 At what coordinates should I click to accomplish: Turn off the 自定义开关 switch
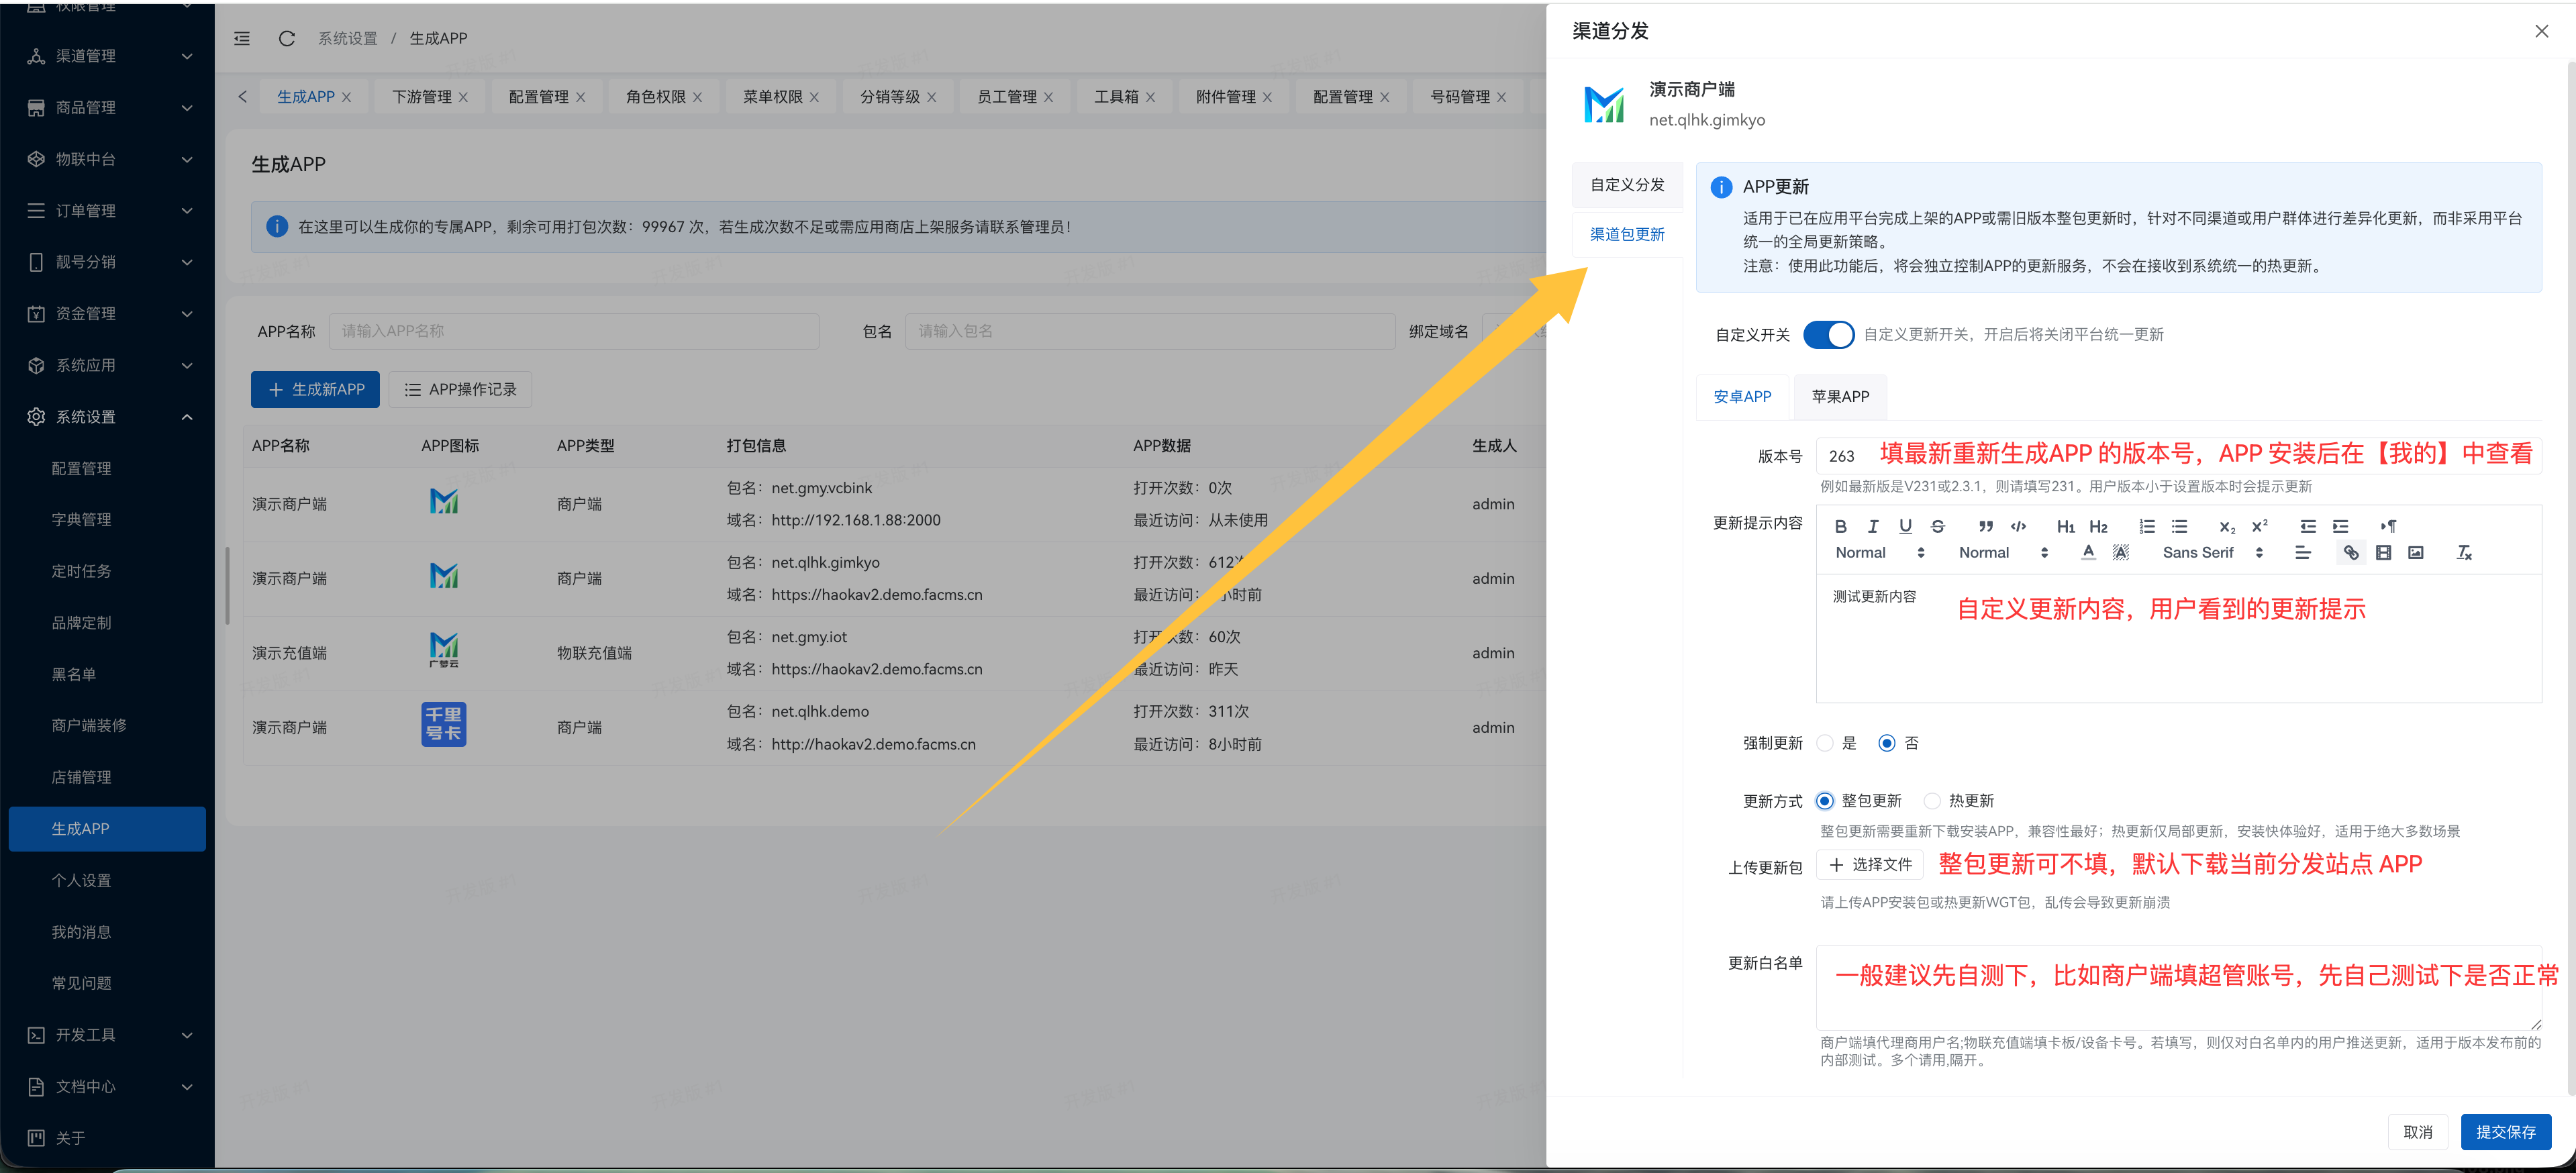tap(1829, 335)
